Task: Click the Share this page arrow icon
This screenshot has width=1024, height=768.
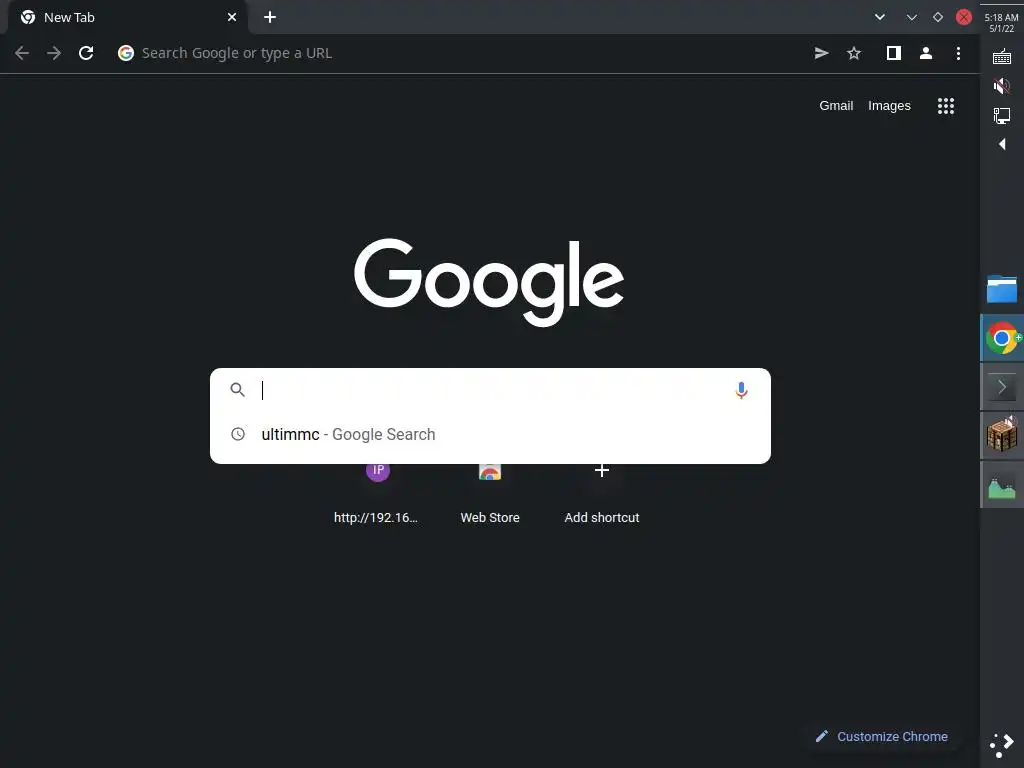Action: pyautogui.click(x=822, y=54)
